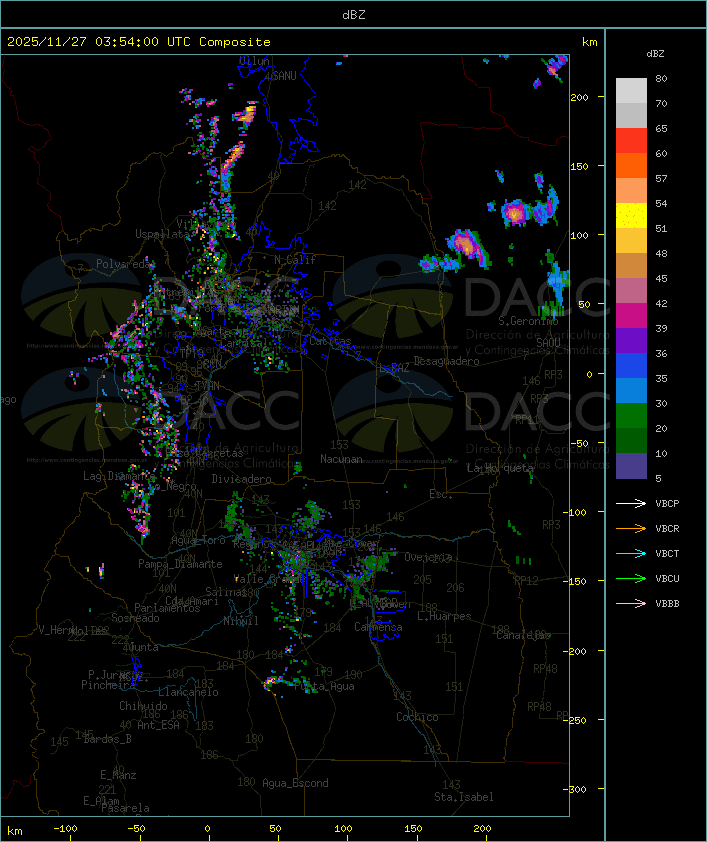Click the -150 tick on the vertical axis
707x842 pixels.
pos(577,581)
